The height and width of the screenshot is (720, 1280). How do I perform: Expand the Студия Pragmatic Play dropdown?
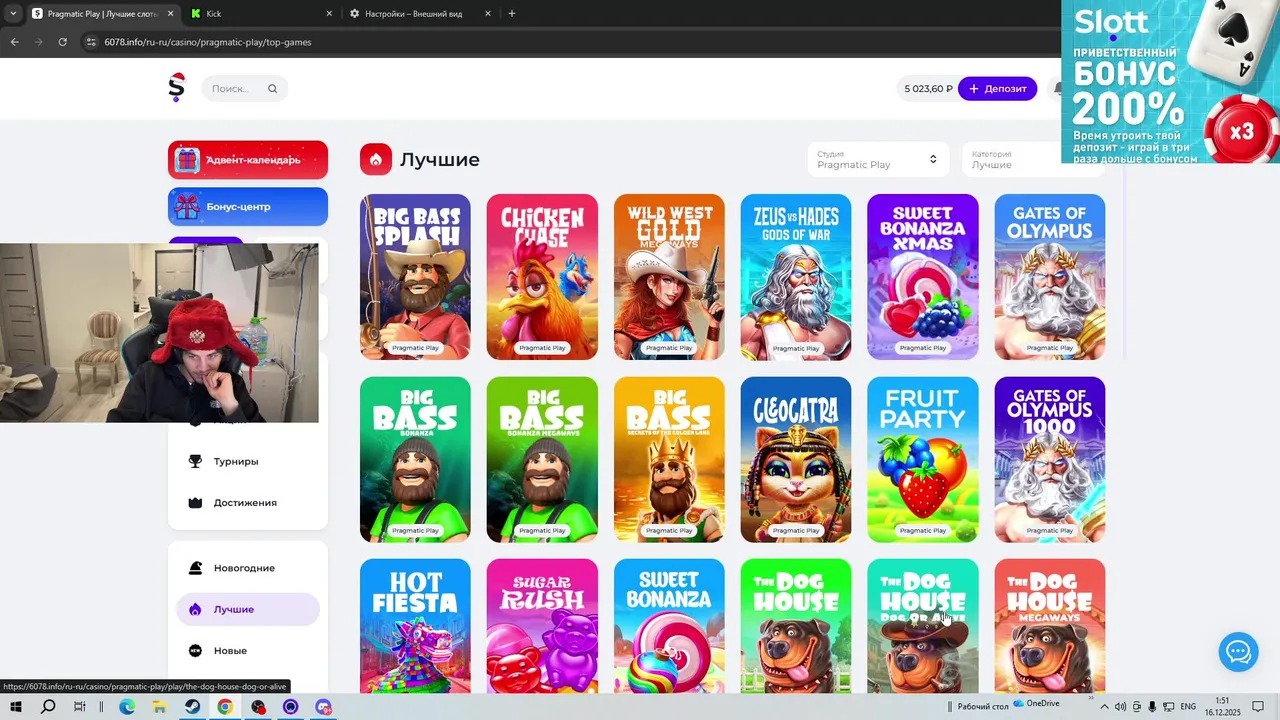878,159
